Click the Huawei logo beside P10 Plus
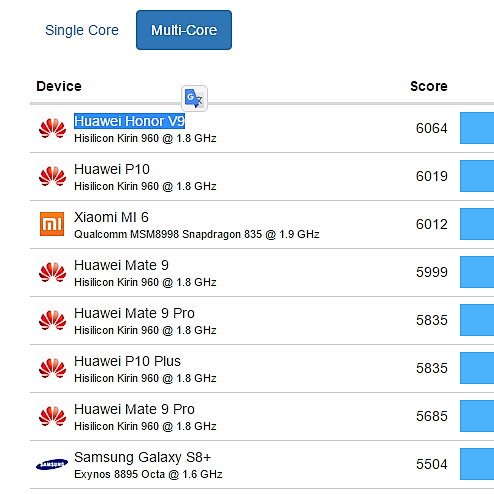This screenshot has height=494, width=494. [52, 368]
